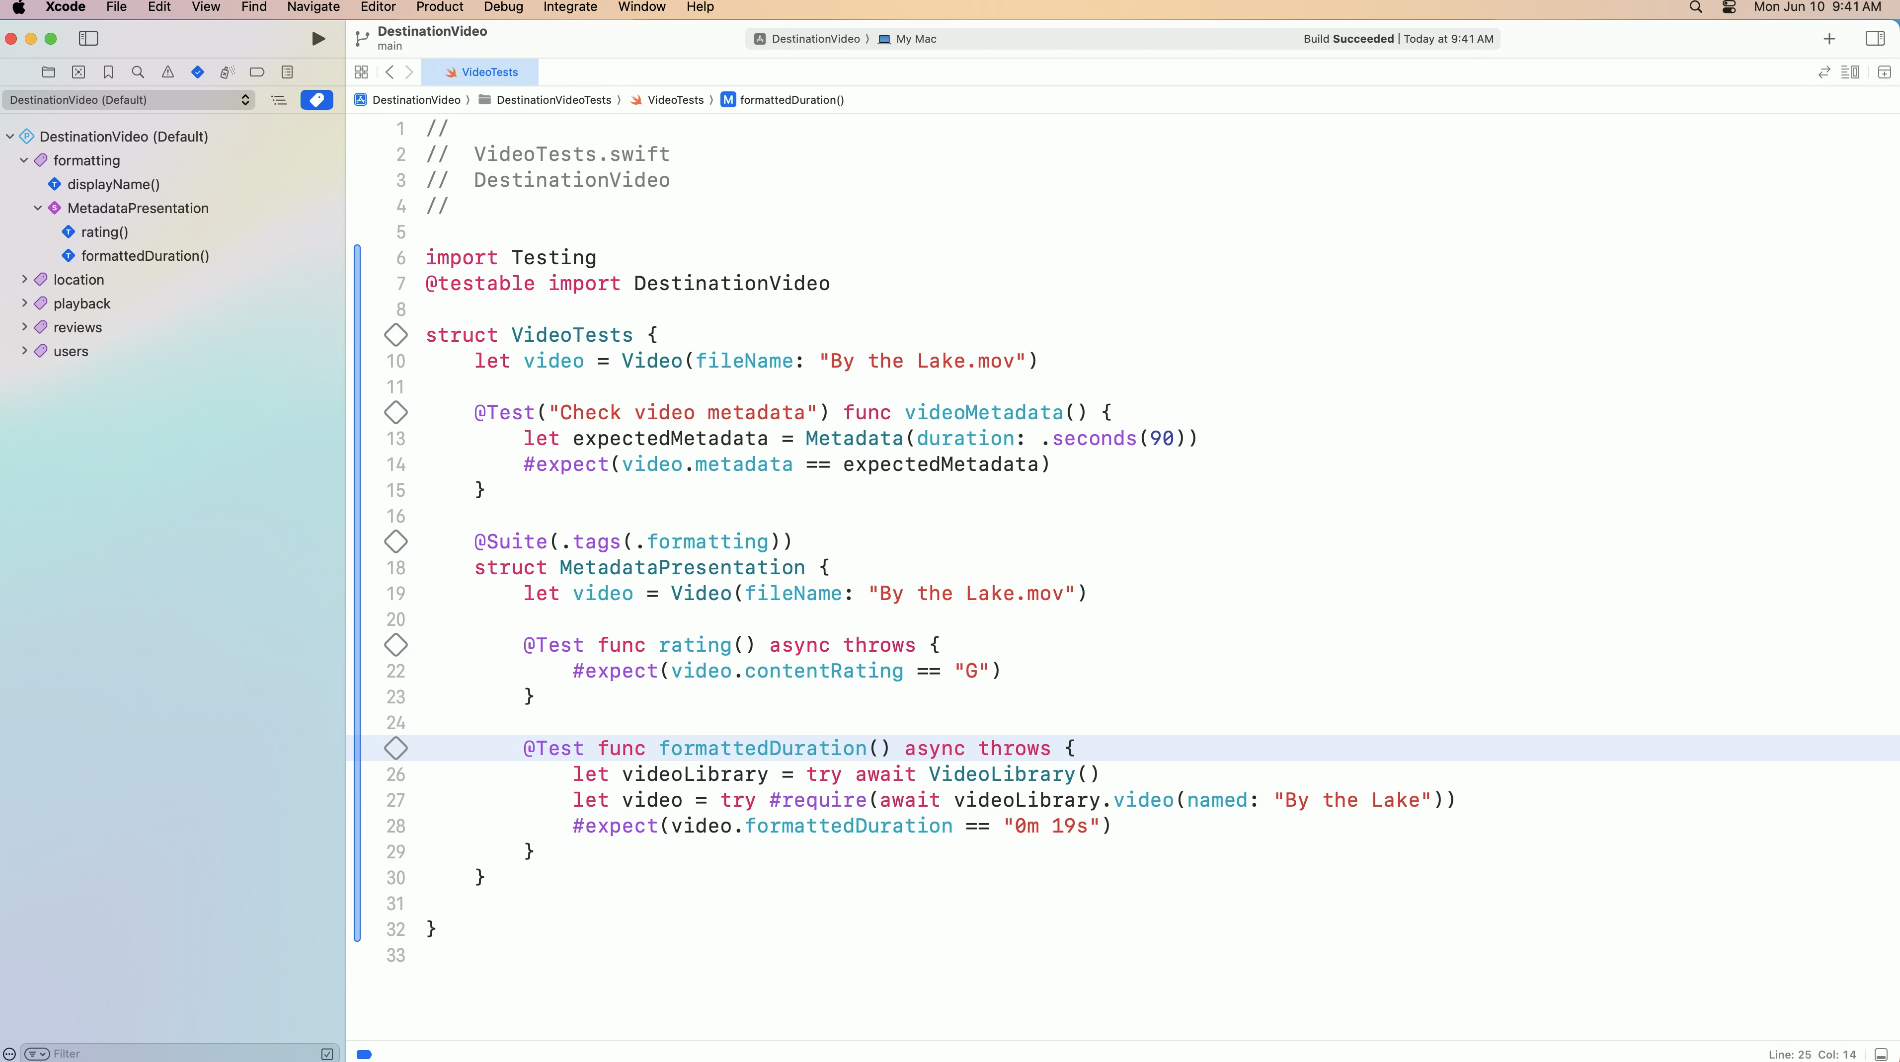1900x1062 pixels.
Task: Run videoMetadata() test diamond in gutter
Action: tap(396, 412)
